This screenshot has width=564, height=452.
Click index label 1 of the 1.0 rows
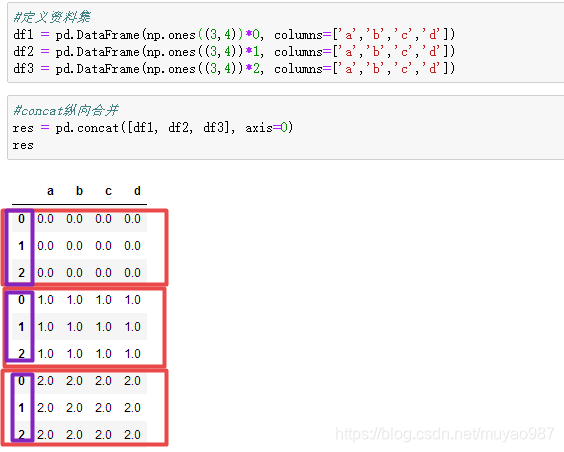(22, 327)
